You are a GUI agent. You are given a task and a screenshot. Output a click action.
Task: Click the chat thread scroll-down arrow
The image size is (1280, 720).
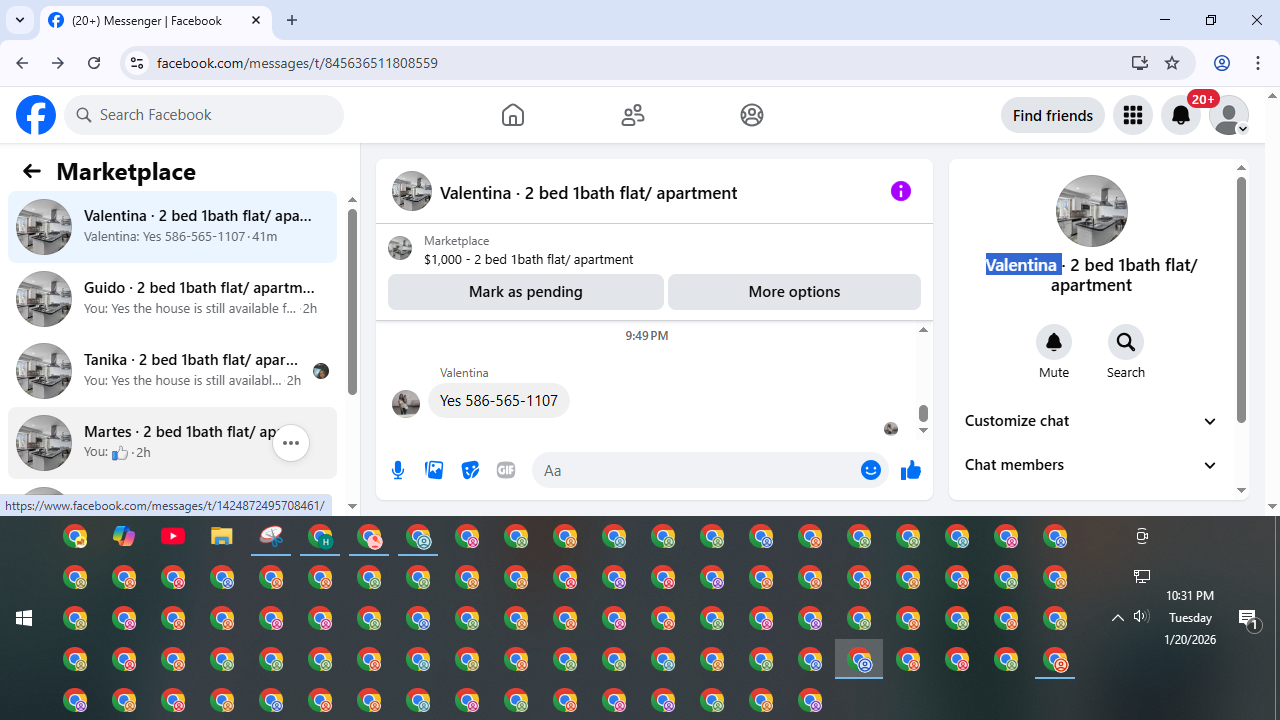[923, 430]
